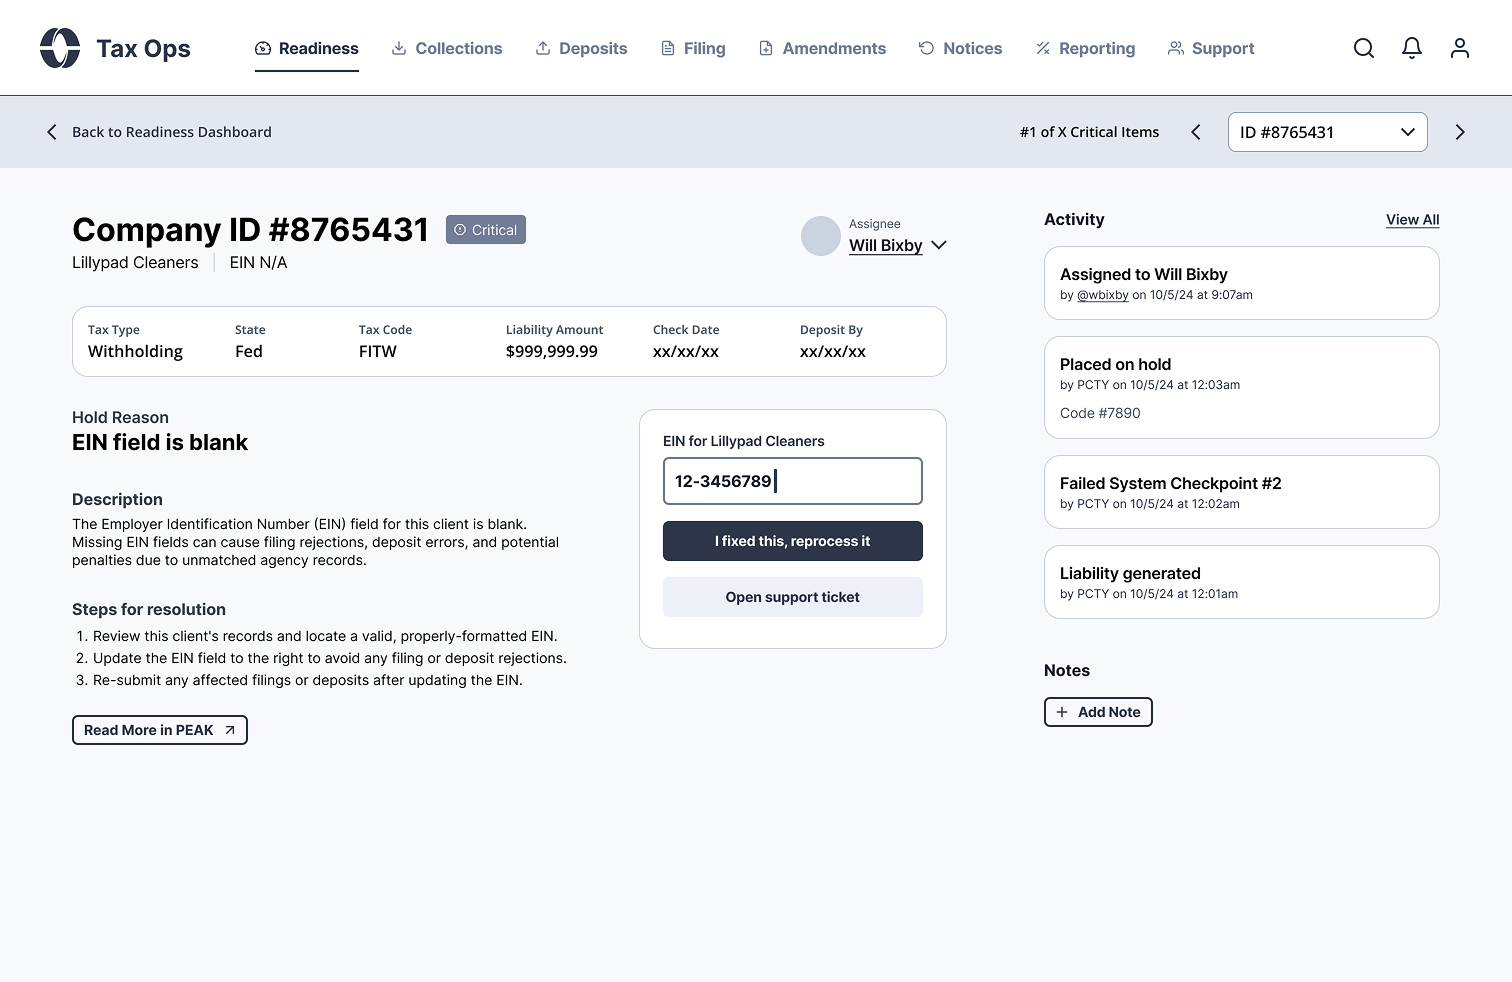This screenshot has width=1512, height=982.
Task: Go to the previous critical item arrow
Action: (x=1196, y=132)
